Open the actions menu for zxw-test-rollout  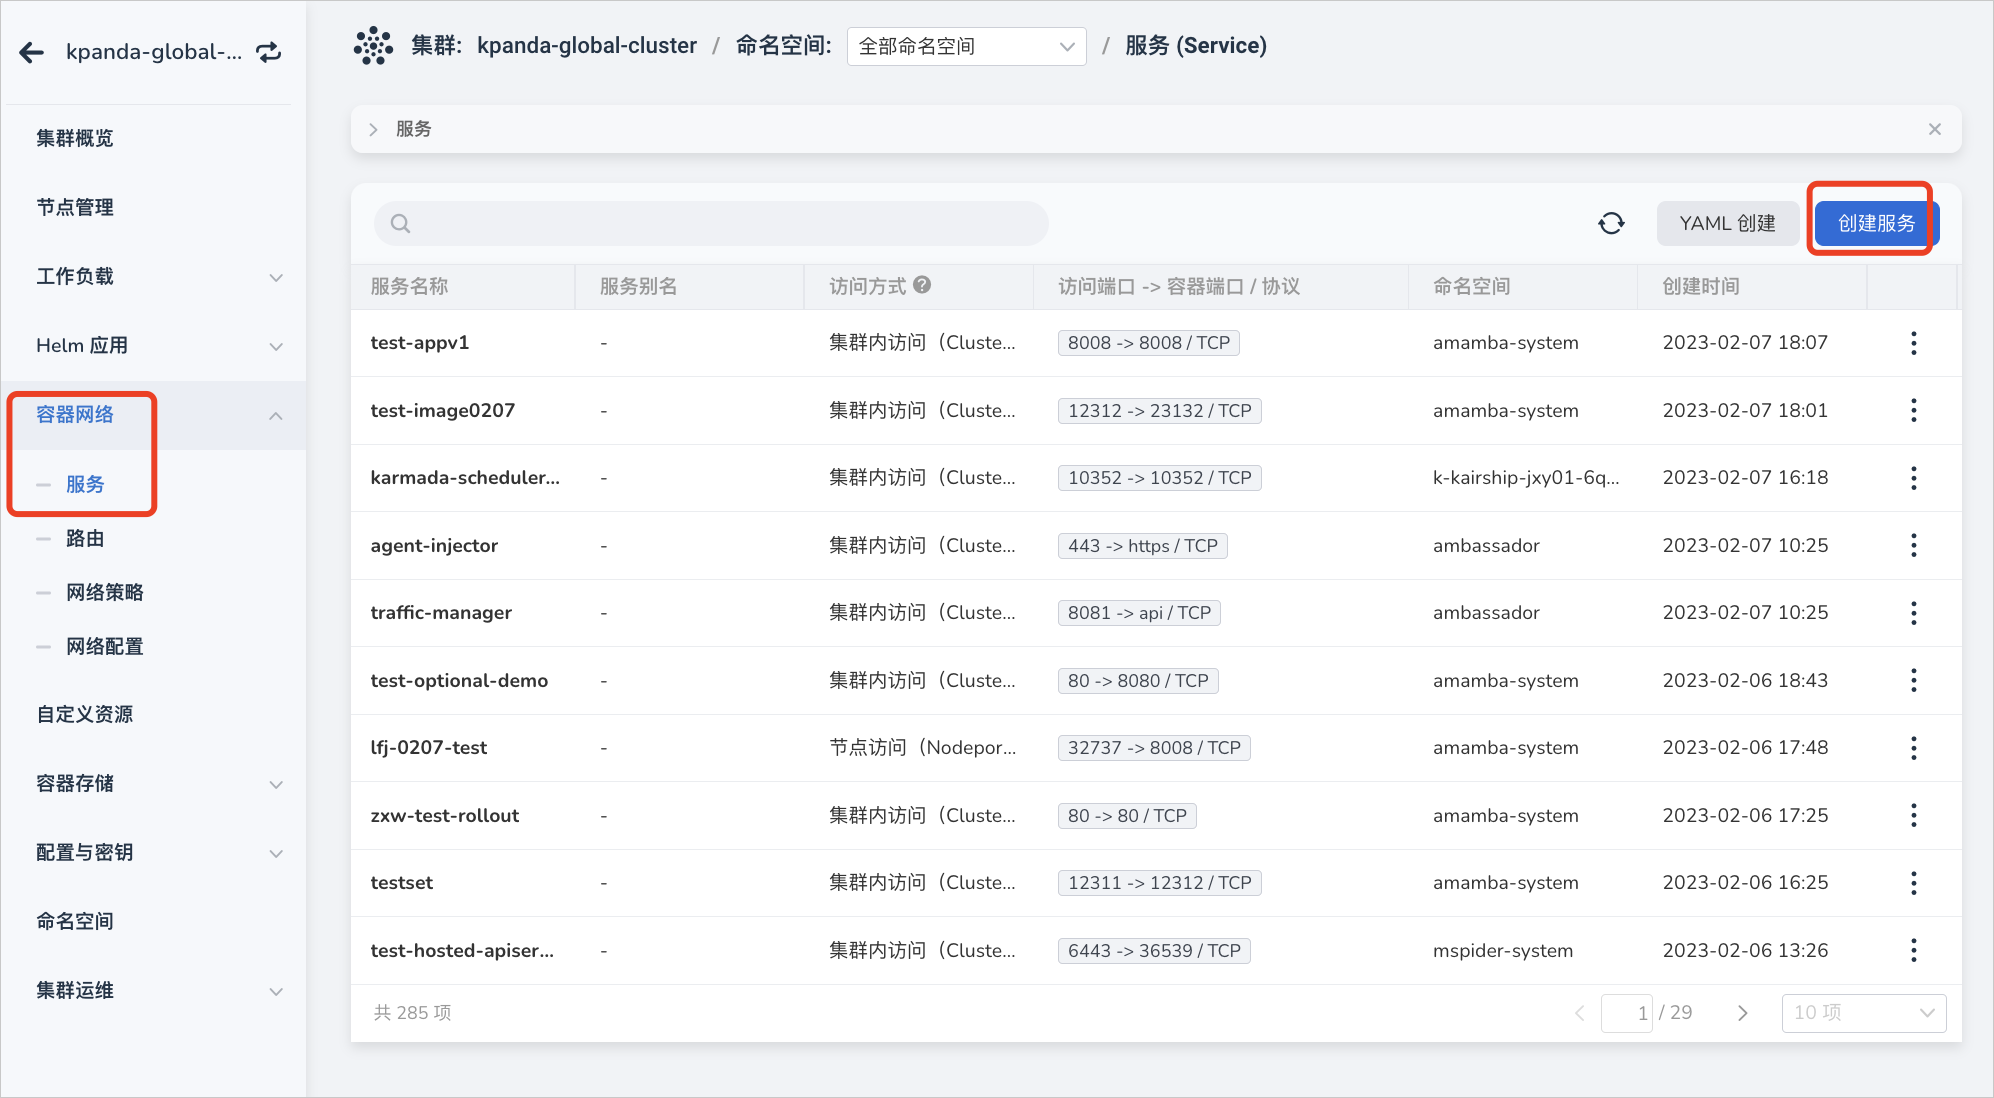click(1913, 815)
